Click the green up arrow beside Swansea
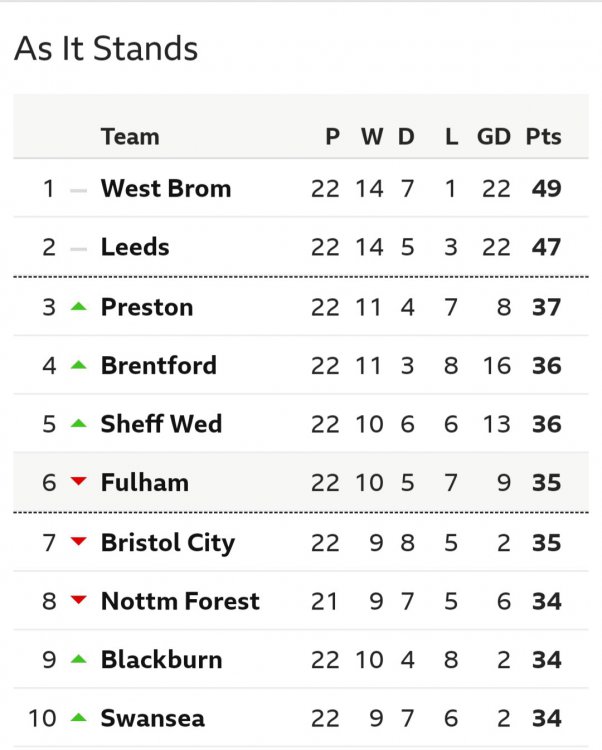 tap(79, 718)
